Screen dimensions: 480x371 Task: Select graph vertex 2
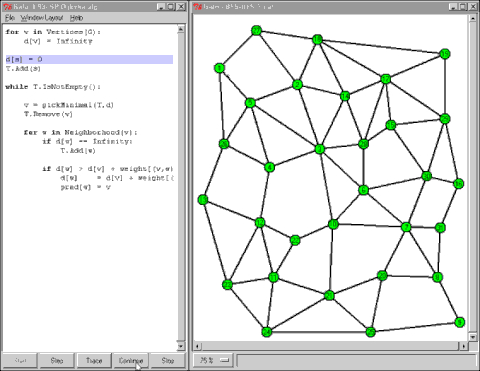coord(297,84)
